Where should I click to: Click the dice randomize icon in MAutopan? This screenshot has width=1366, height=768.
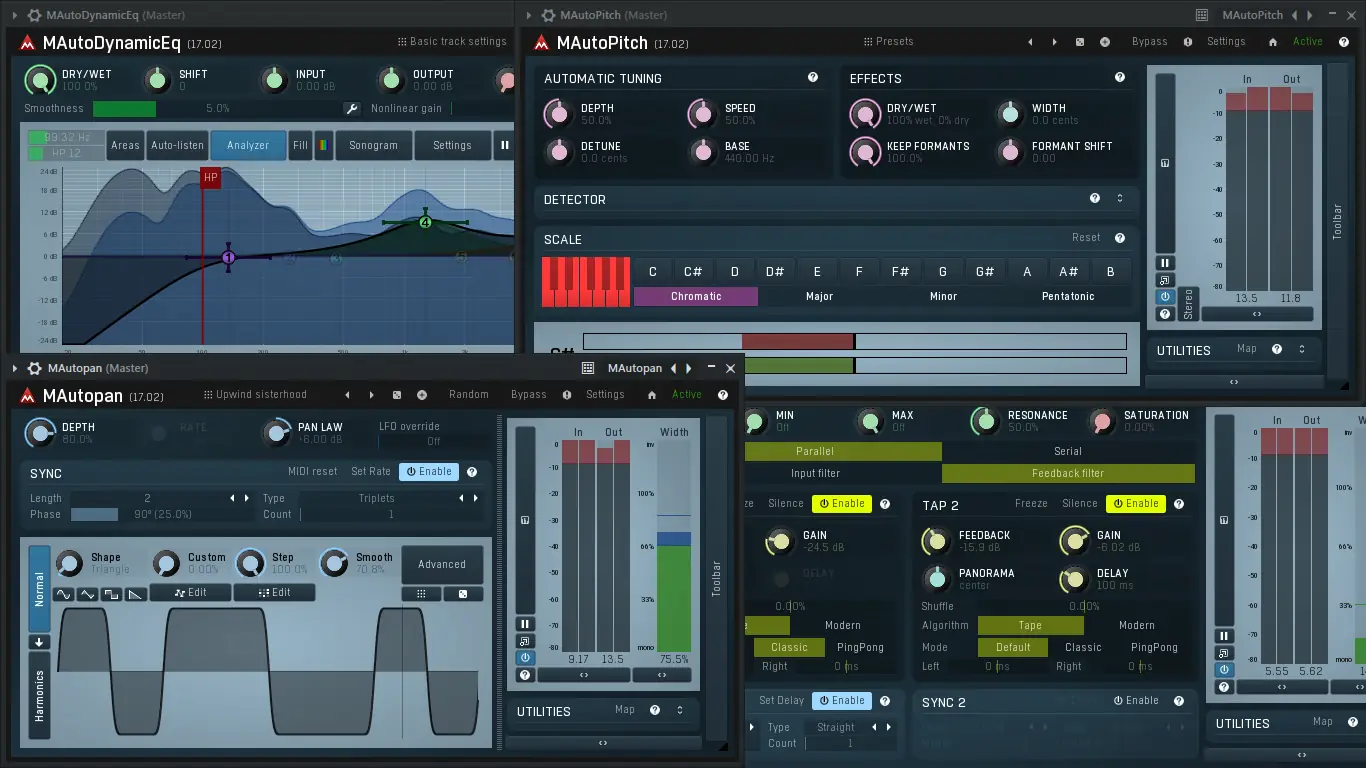pyautogui.click(x=397, y=395)
